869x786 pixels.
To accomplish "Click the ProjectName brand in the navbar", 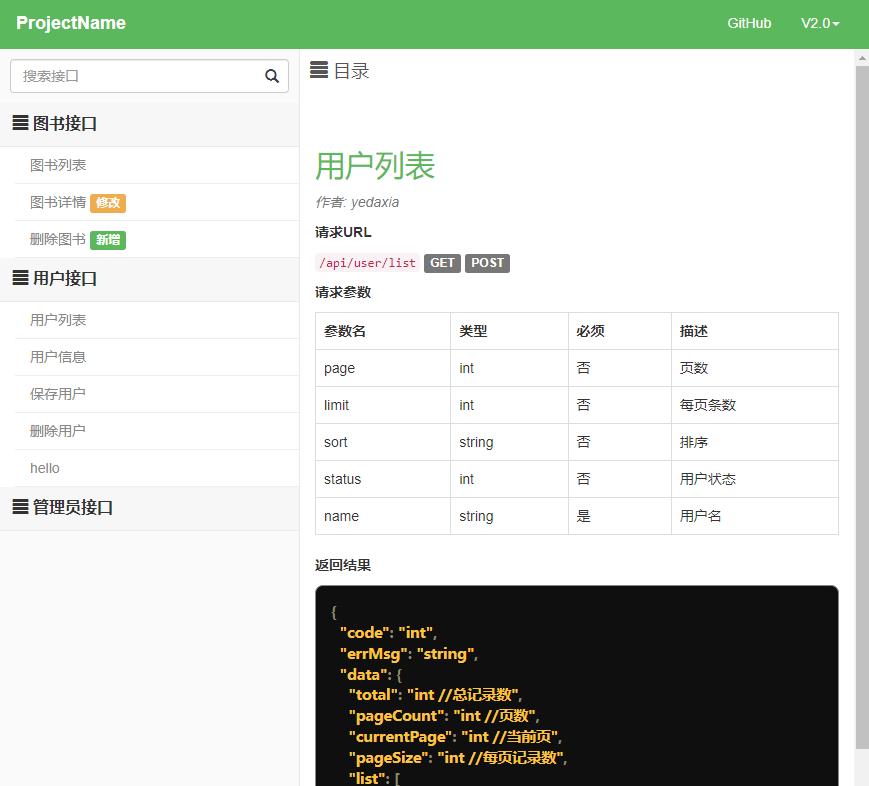I will 71,23.
